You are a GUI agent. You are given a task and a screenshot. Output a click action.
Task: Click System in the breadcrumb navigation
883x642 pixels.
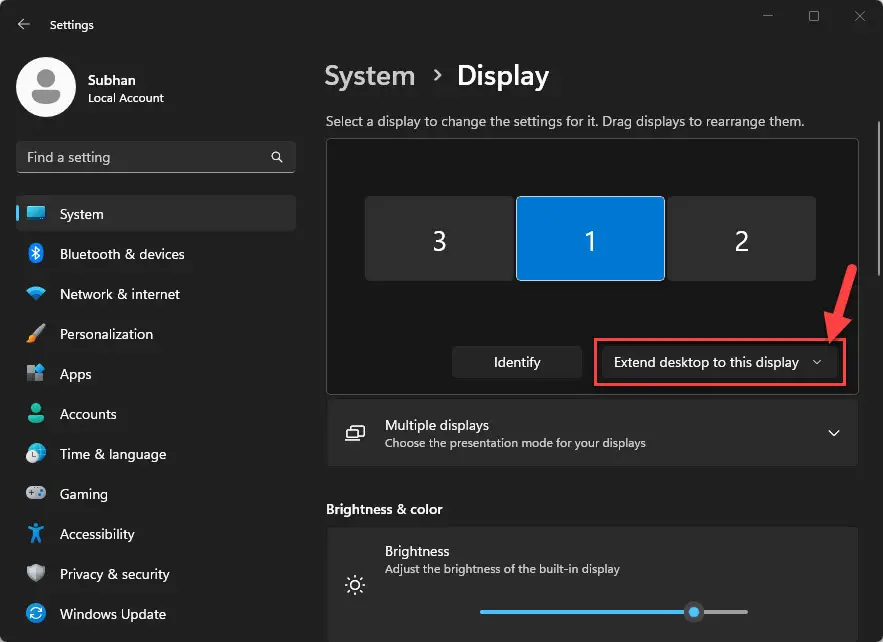pyautogui.click(x=369, y=75)
